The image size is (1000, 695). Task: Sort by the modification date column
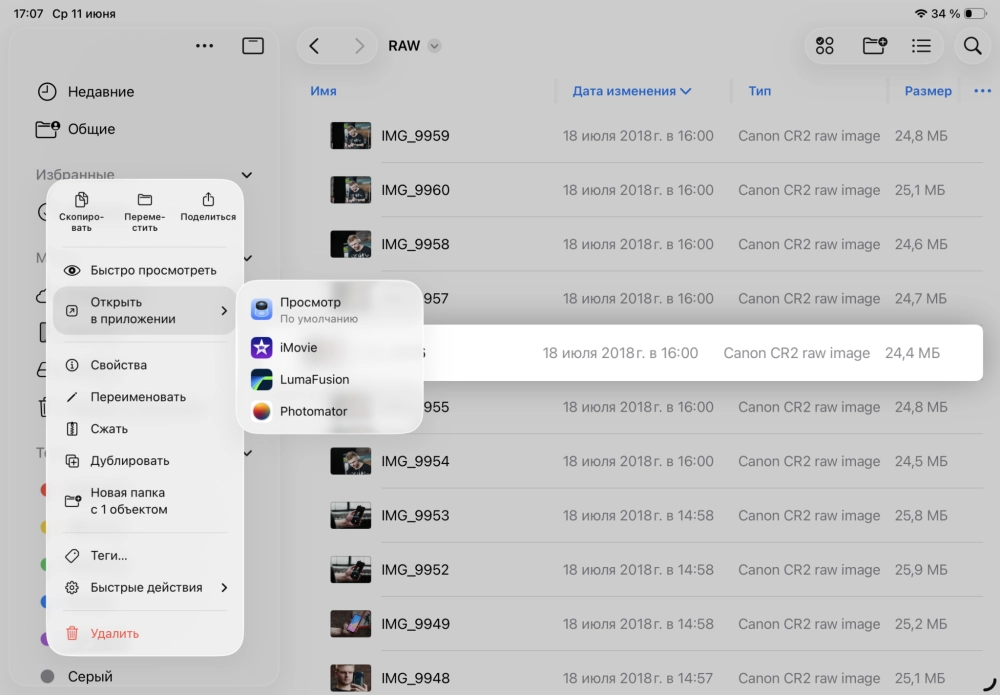631,91
